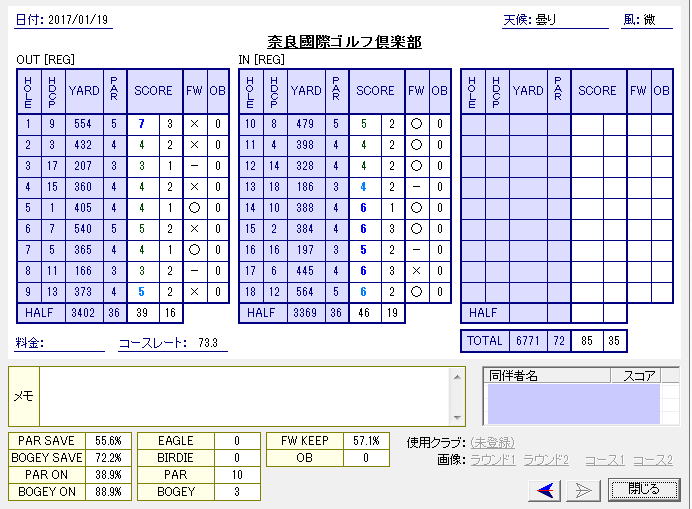The width and height of the screenshot is (692, 509).
Task: Click the empty companions list area
Action: (x=571, y=403)
